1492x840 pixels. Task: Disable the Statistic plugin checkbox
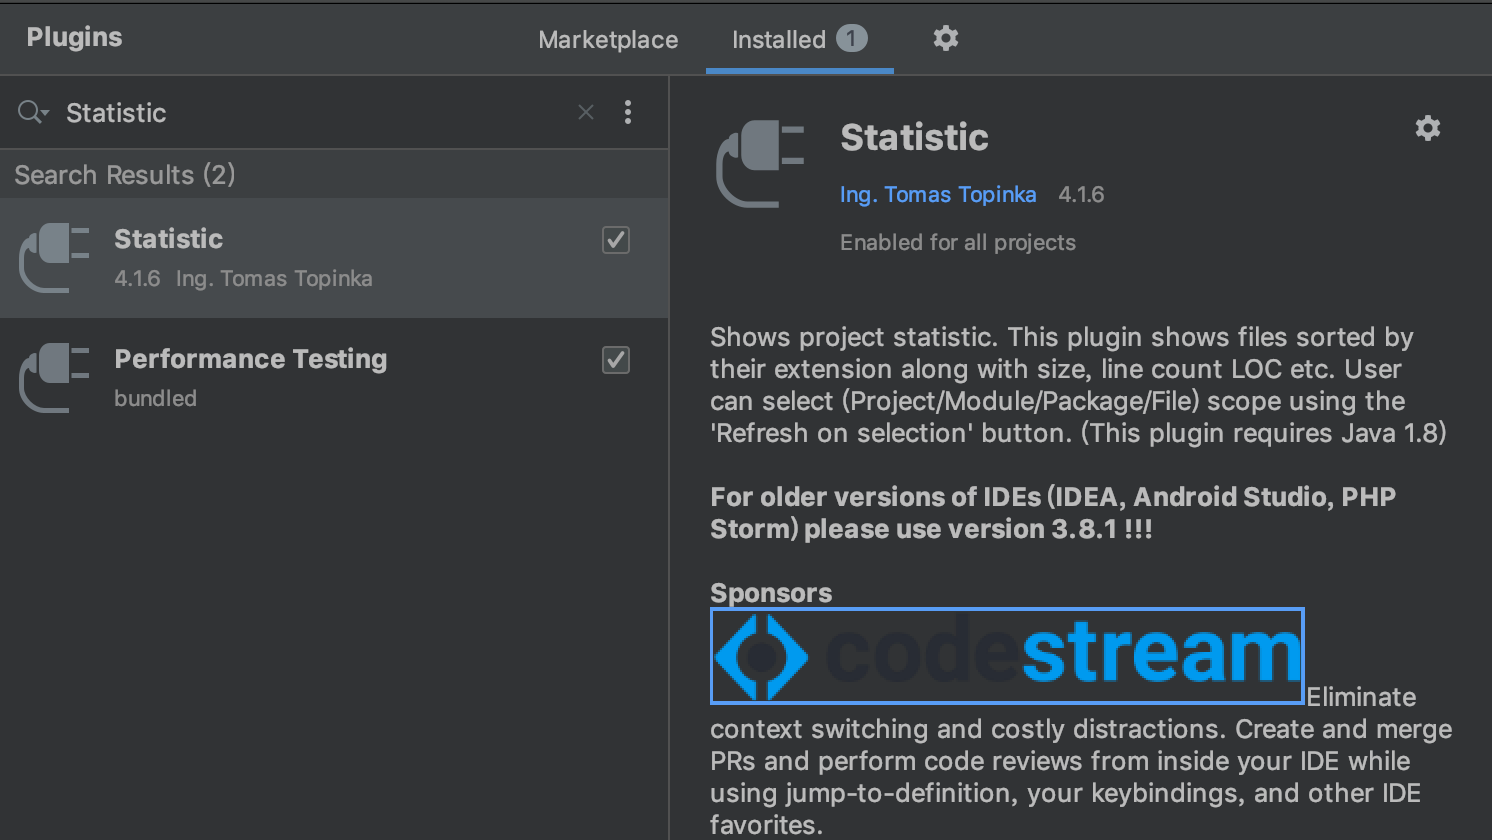(616, 240)
